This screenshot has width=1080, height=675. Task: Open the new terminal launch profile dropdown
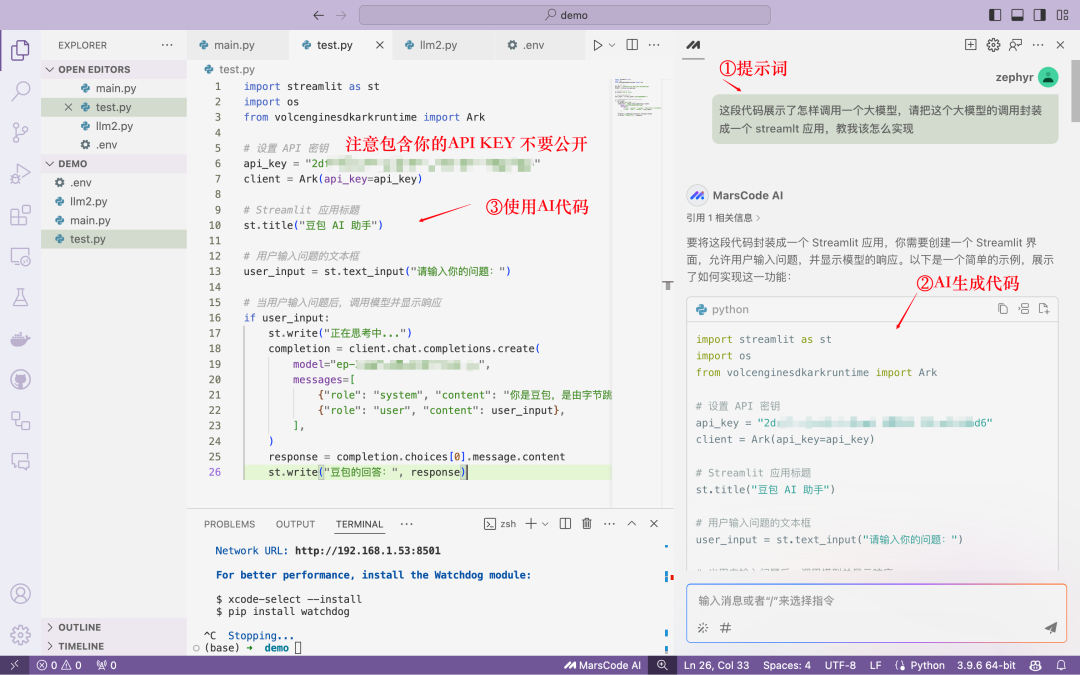545,524
